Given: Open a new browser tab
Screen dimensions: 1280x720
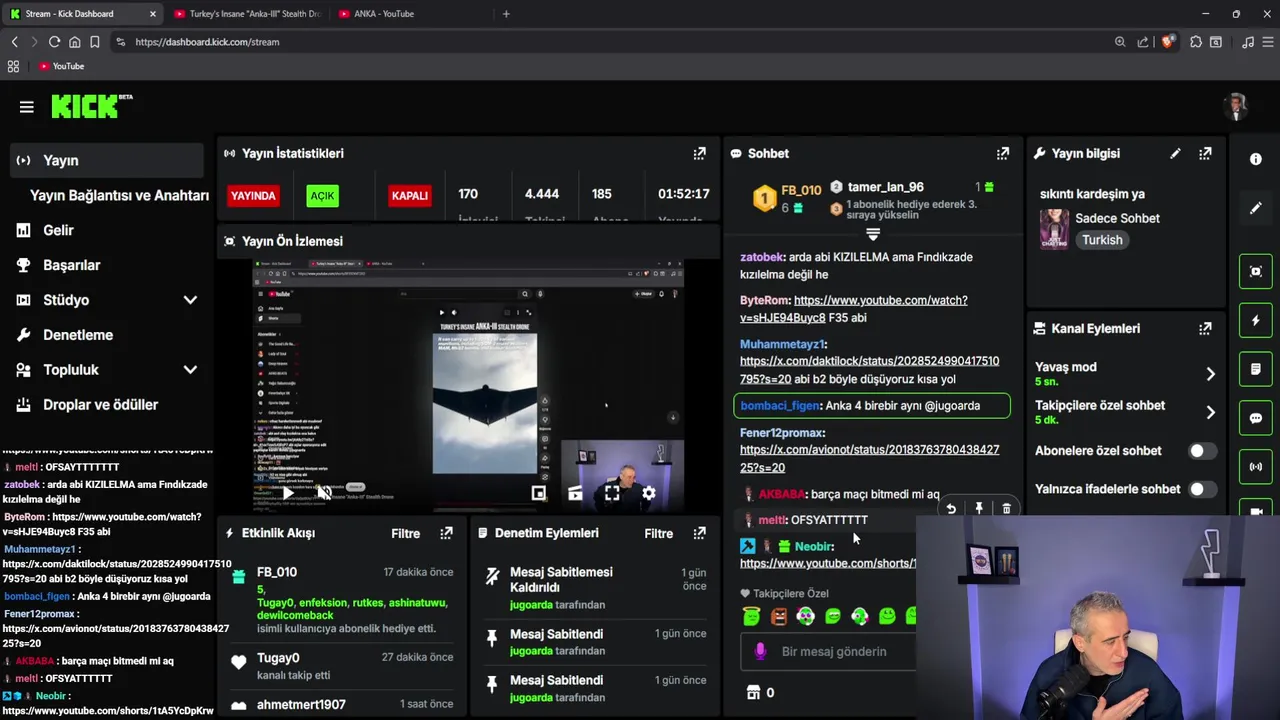Looking at the screenshot, I should click(506, 14).
